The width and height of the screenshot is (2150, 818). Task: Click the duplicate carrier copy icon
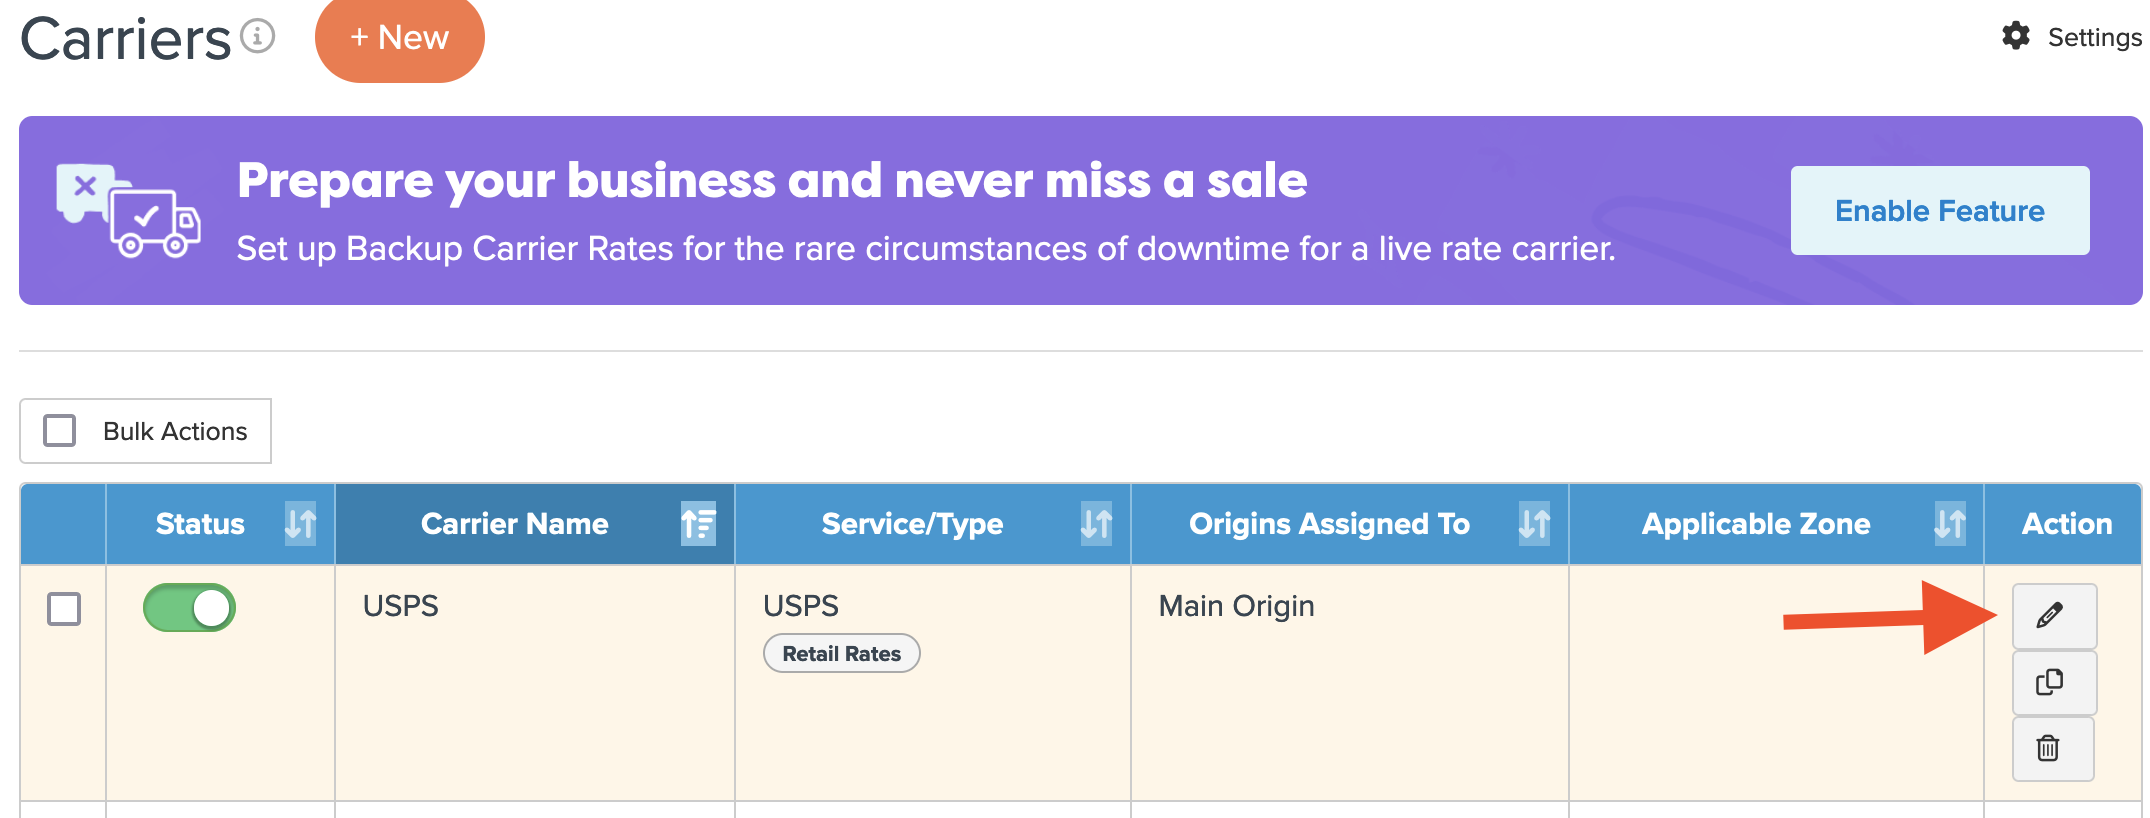pos(2052,682)
